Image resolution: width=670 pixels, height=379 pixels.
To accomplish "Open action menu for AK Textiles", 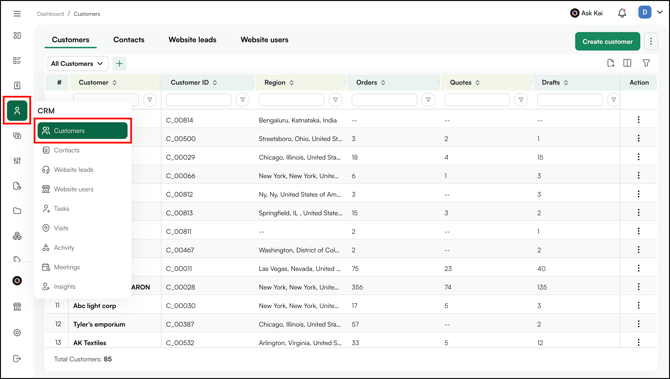I will [x=638, y=342].
